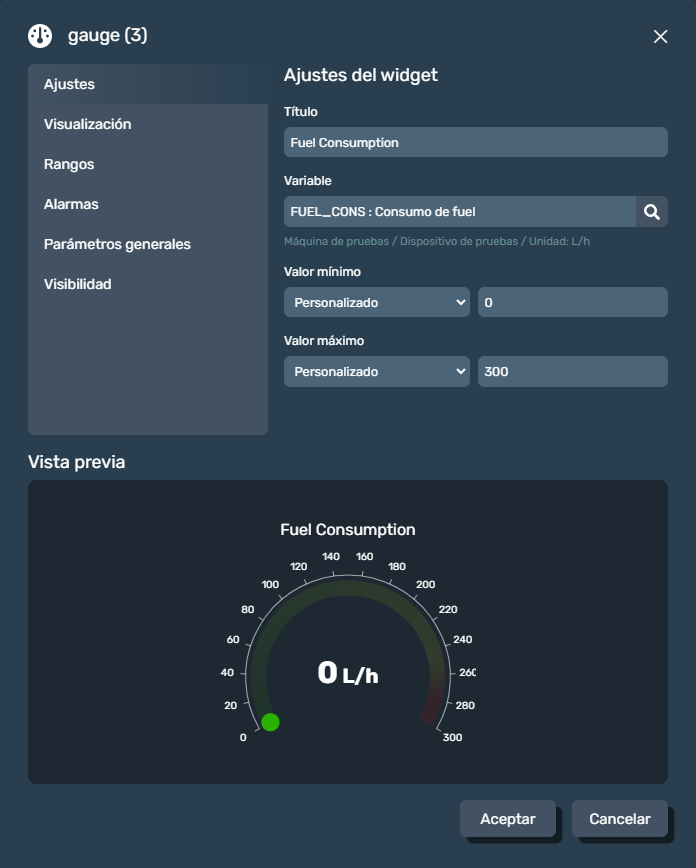
Task: Switch to the Visualización section
Action: point(88,124)
